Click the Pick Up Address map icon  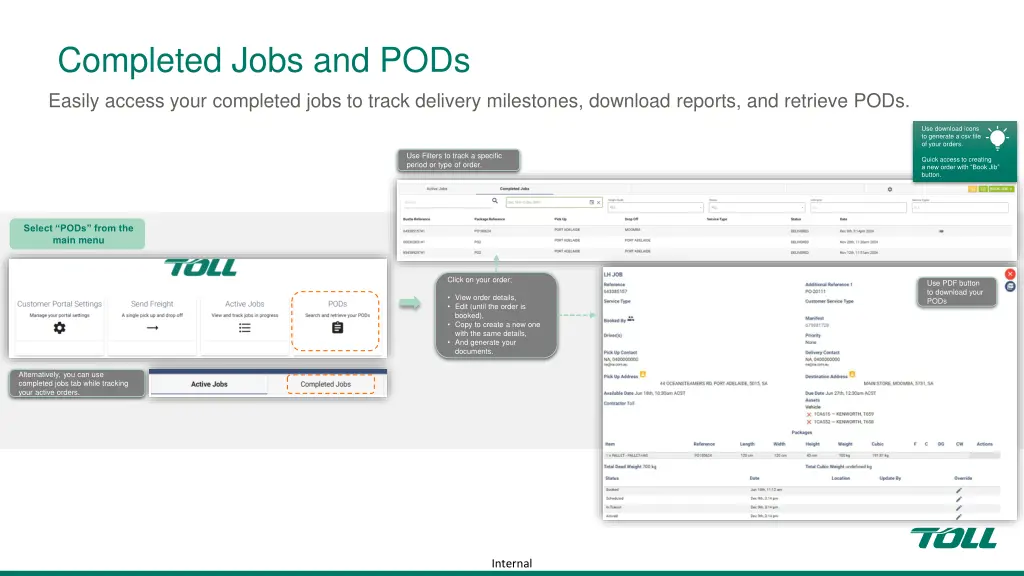[643, 375]
